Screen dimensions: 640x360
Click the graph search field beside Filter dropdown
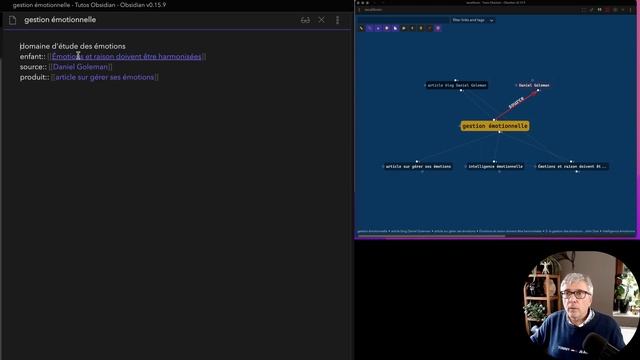403,20
